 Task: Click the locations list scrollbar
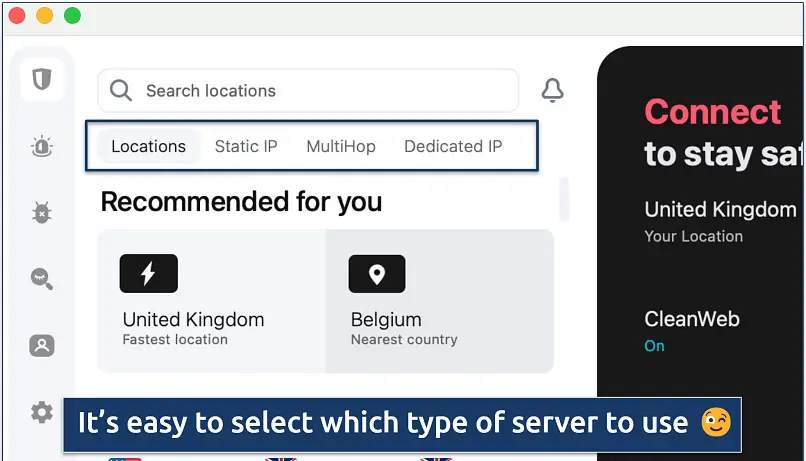pyautogui.click(x=565, y=198)
